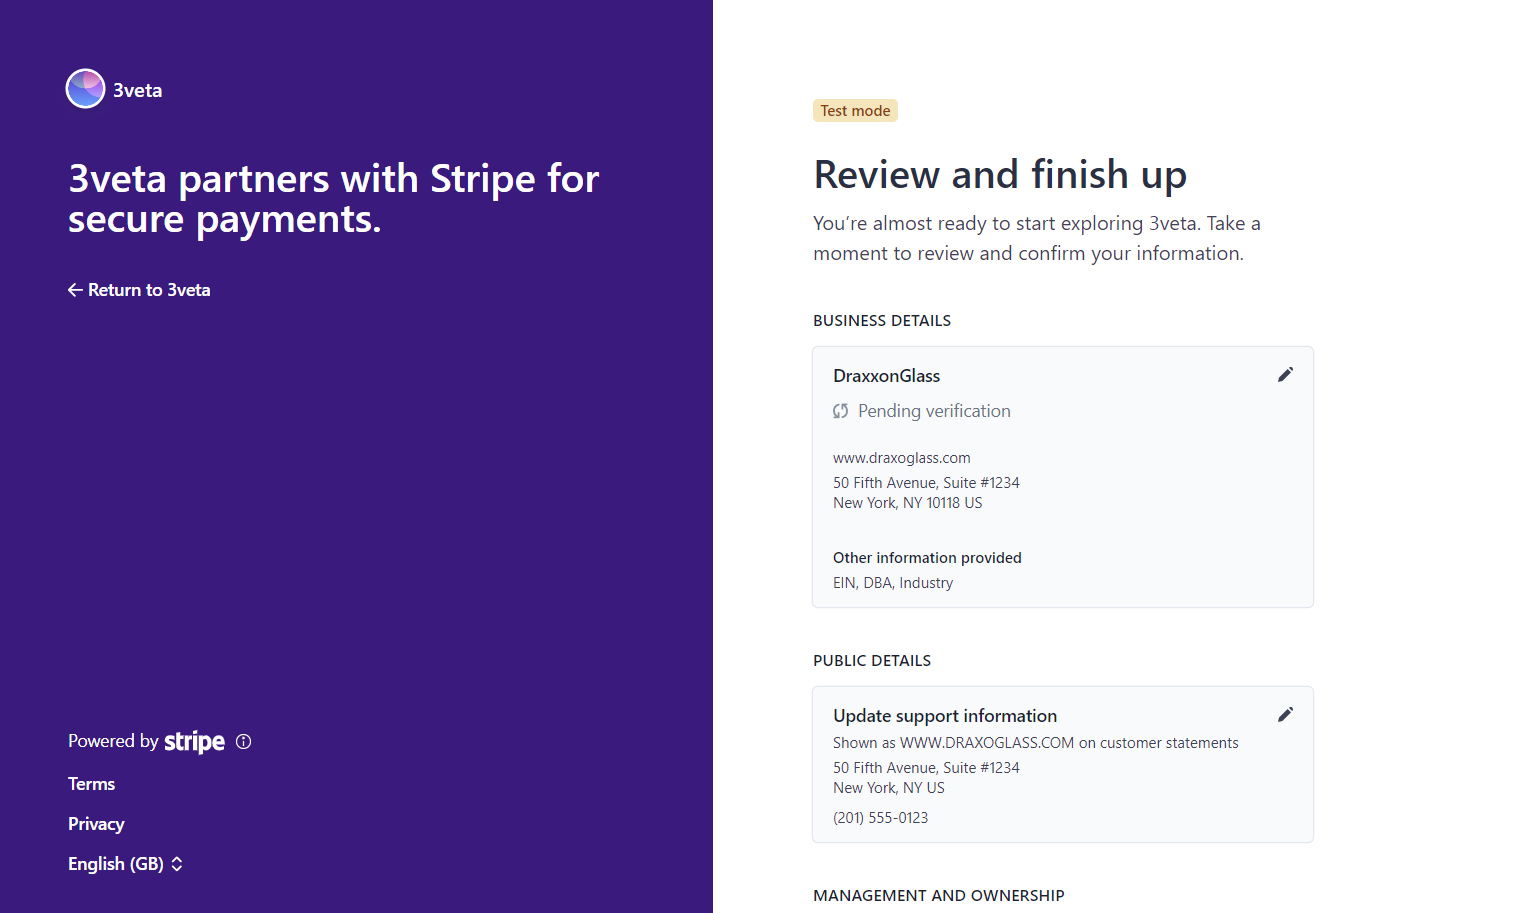Edit the DraxxonGlass business details

point(1285,374)
